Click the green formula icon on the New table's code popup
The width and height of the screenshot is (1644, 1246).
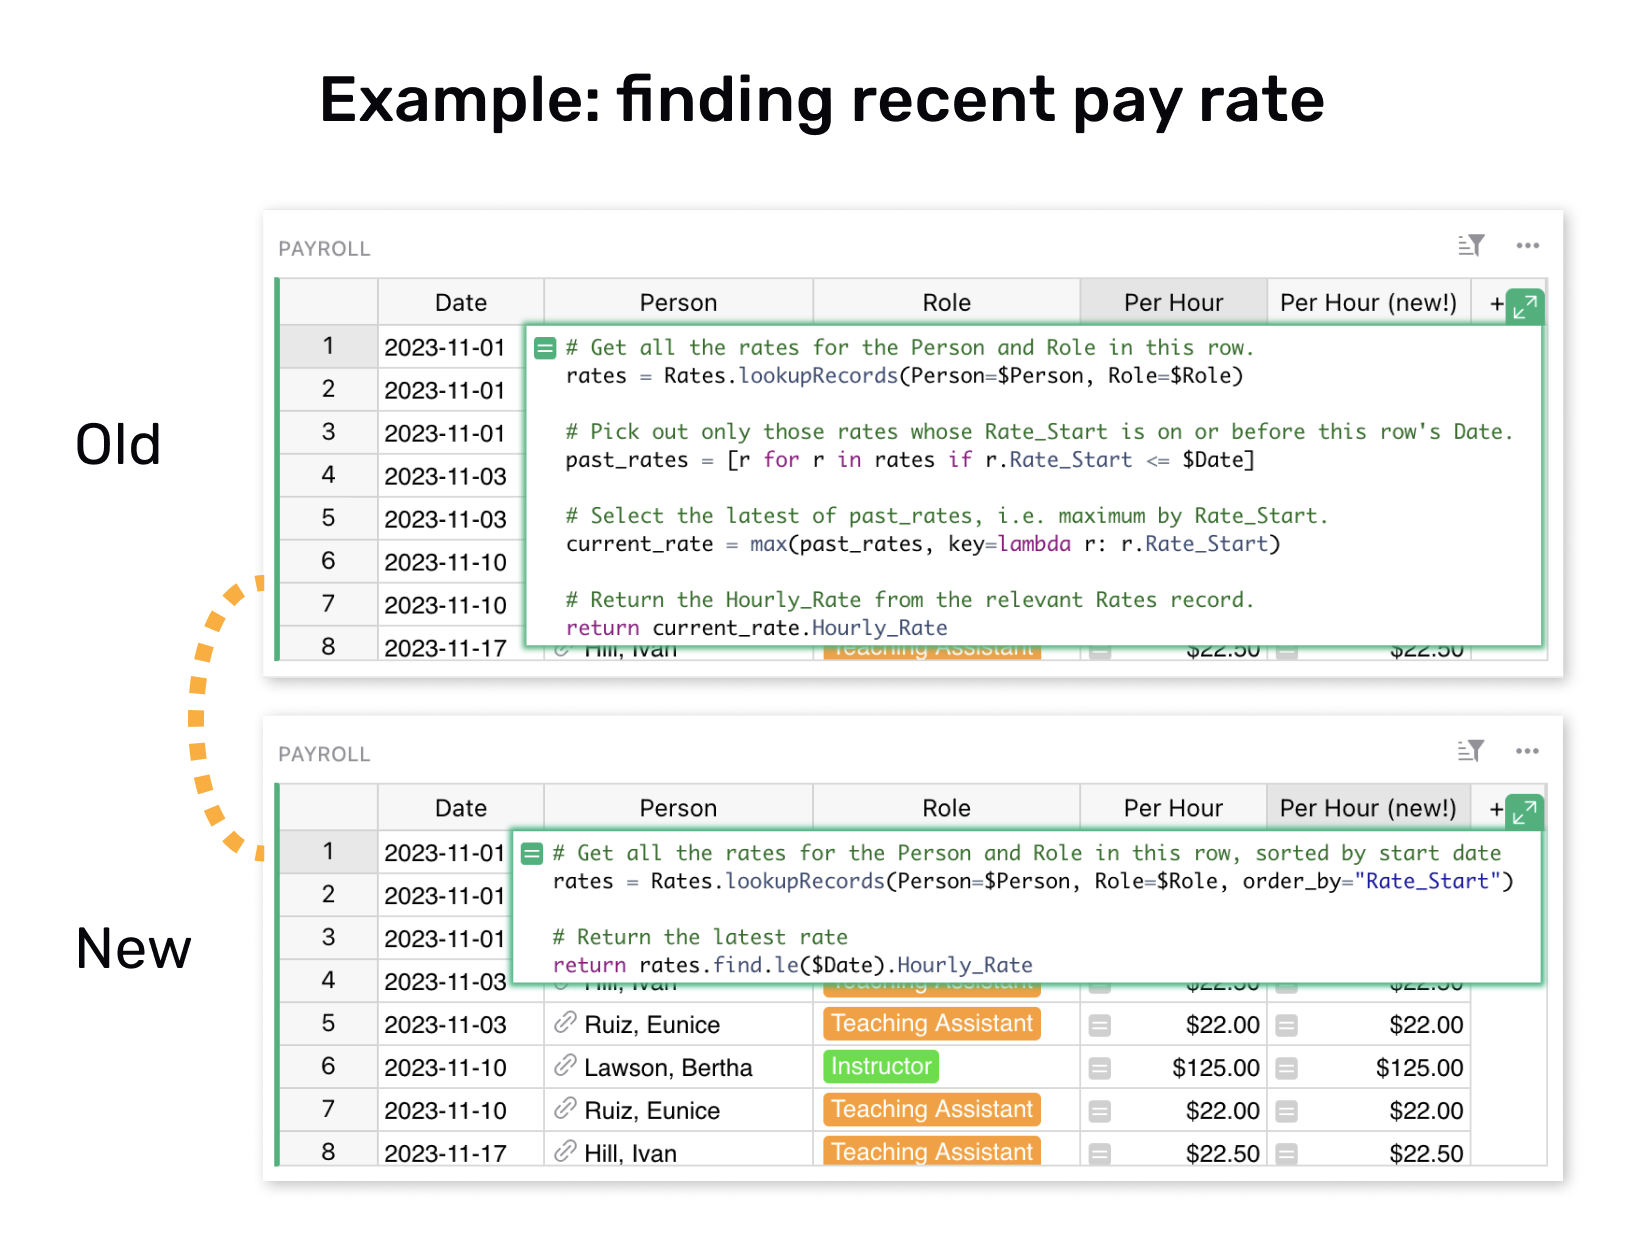tap(532, 853)
